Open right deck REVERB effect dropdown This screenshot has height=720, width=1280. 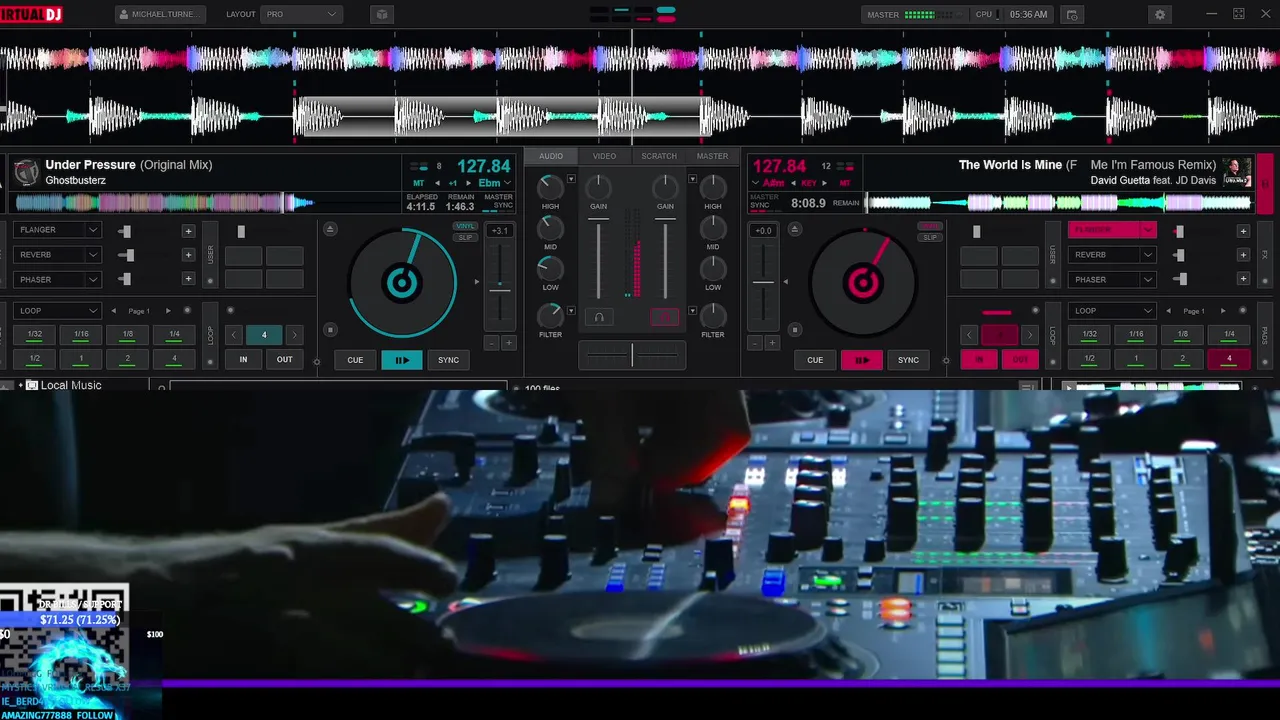[1148, 255]
